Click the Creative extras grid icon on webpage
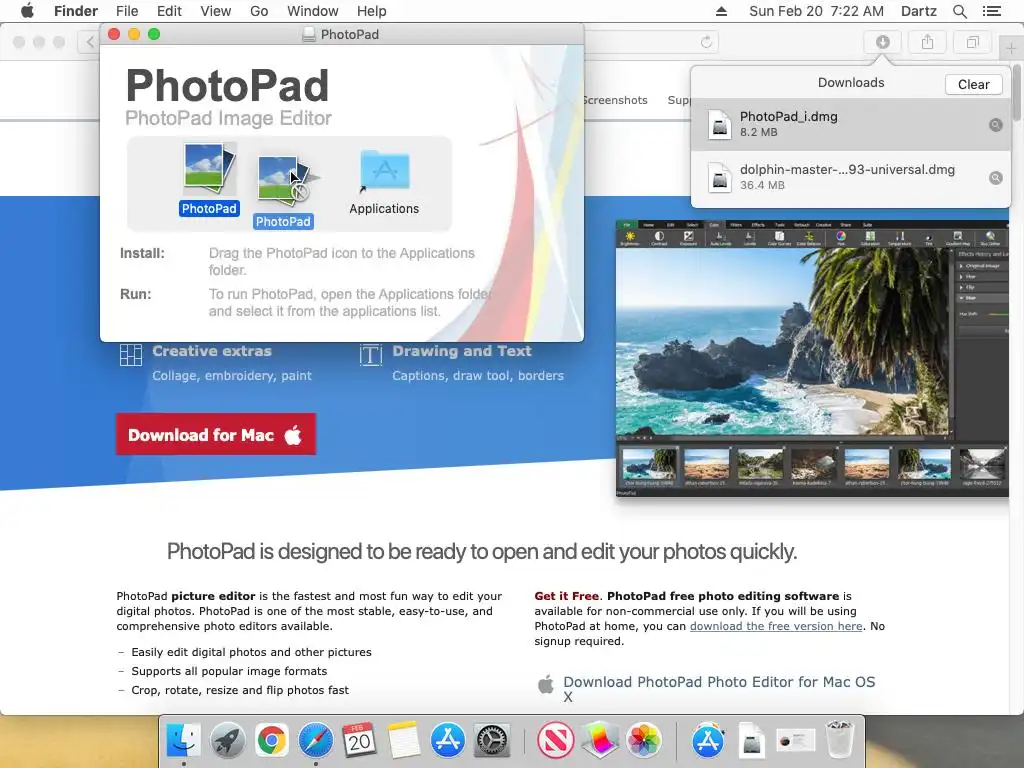Image resolution: width=1024 pixels, height=768 pixels. click(x=131, y=355)
